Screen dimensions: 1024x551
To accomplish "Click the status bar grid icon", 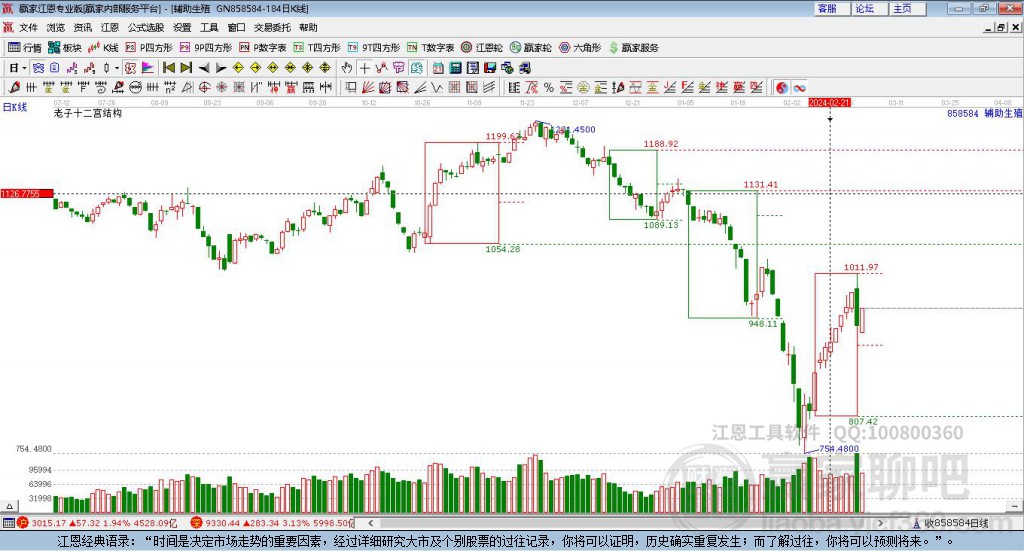I will 8,523.
